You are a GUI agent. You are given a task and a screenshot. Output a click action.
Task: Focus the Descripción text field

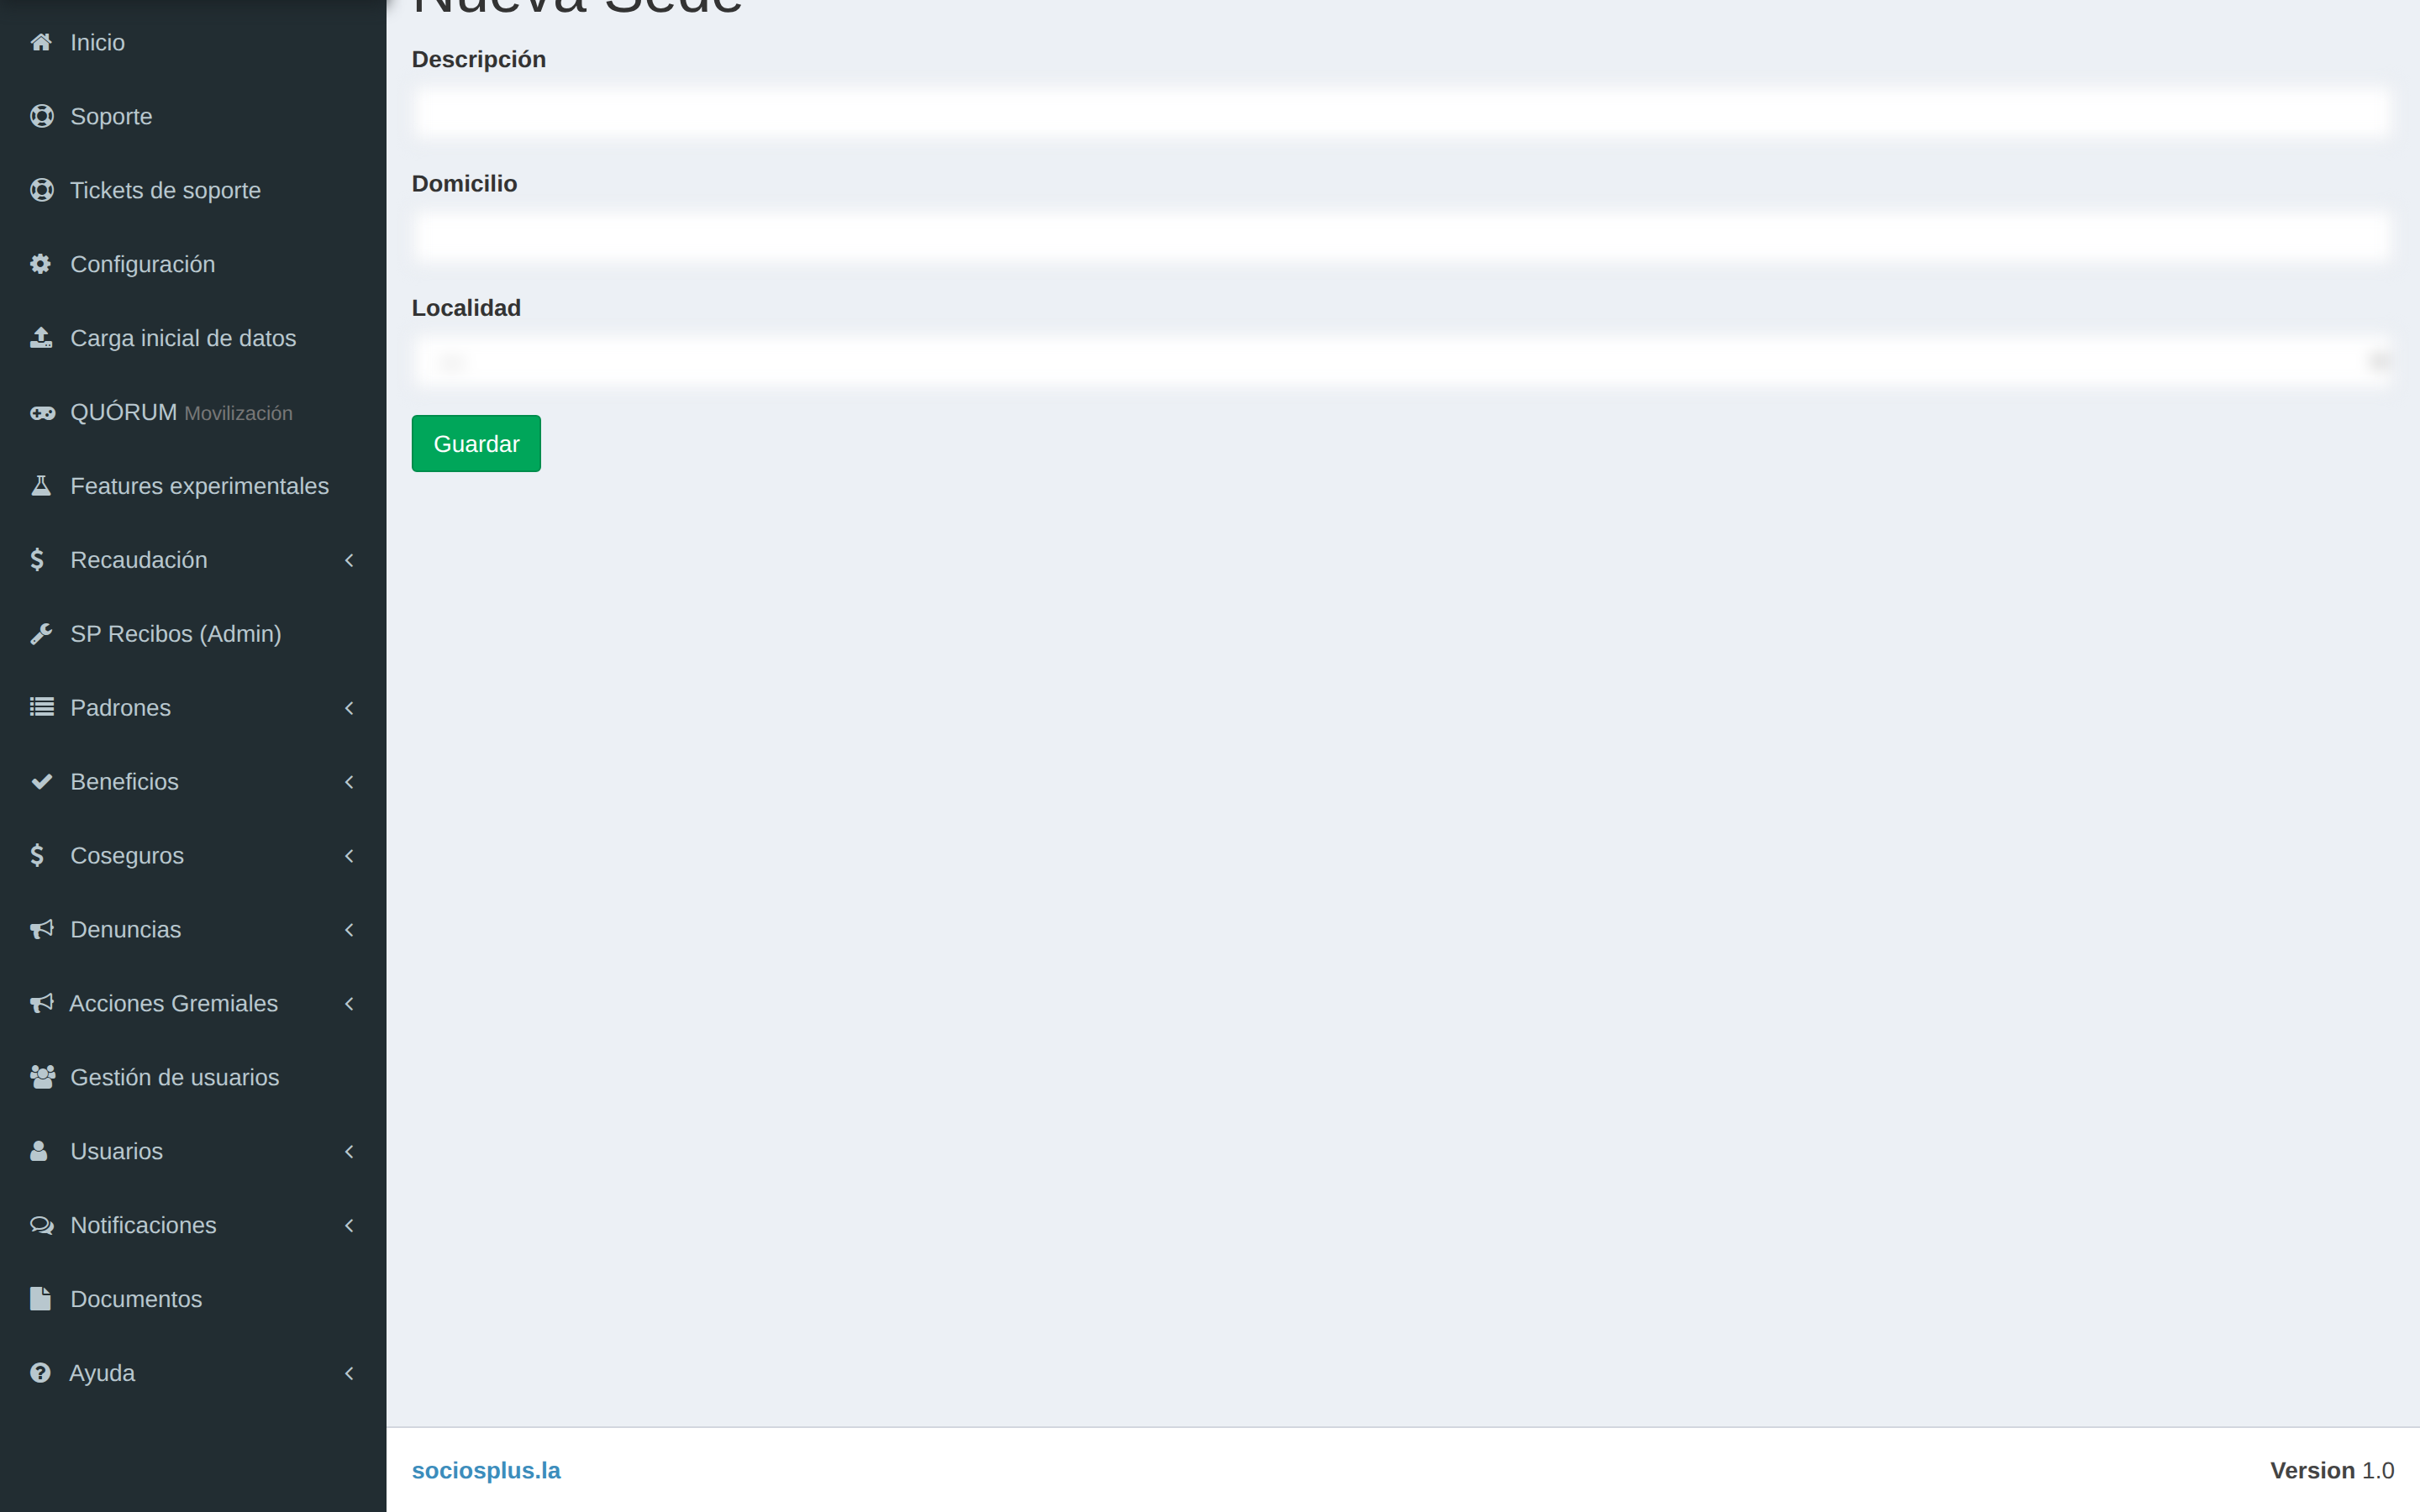point(1402,112)
